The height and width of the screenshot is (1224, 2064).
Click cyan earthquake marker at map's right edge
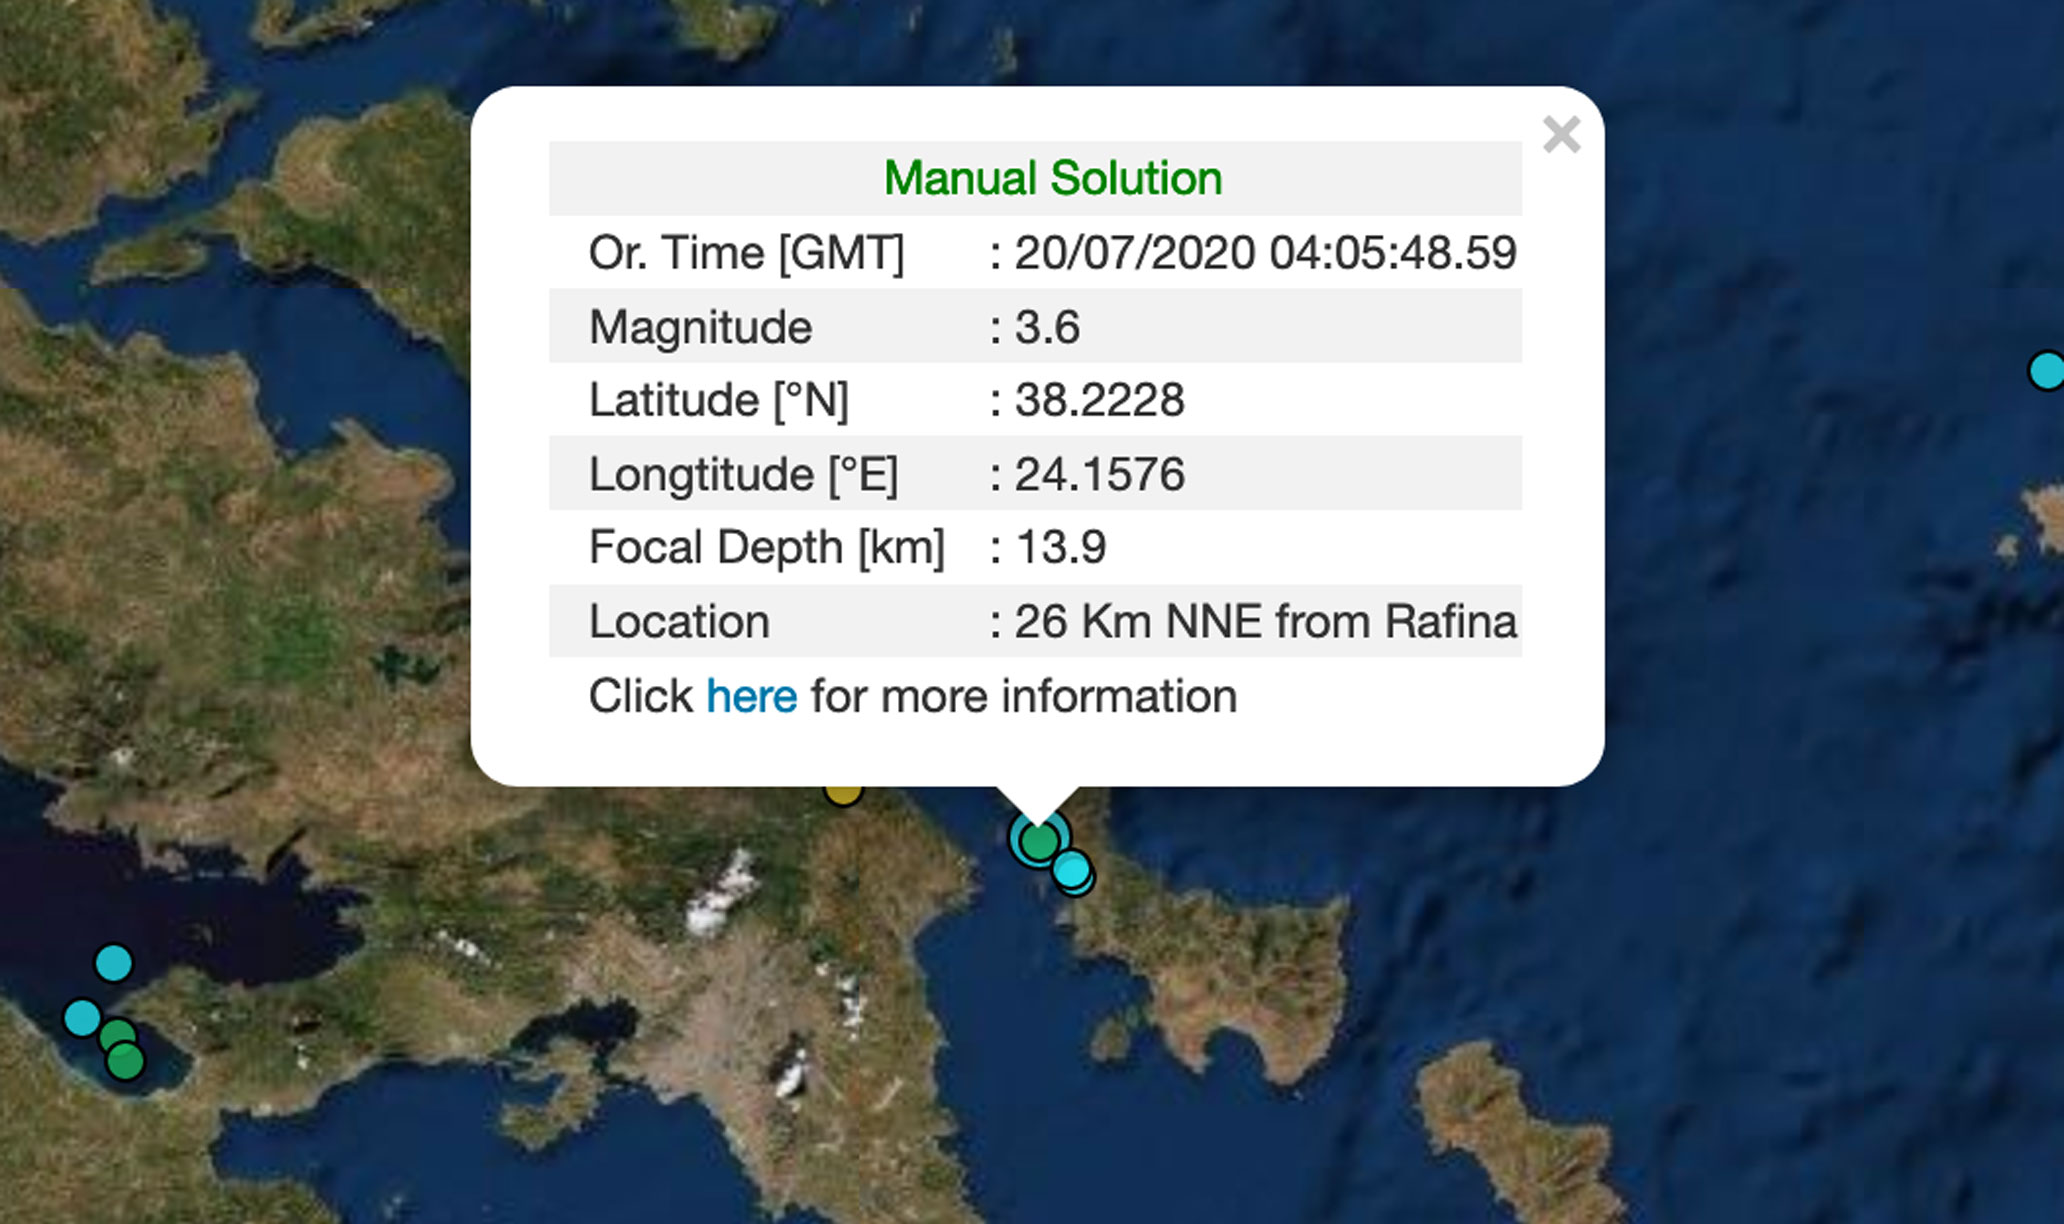pos(2047,370)
